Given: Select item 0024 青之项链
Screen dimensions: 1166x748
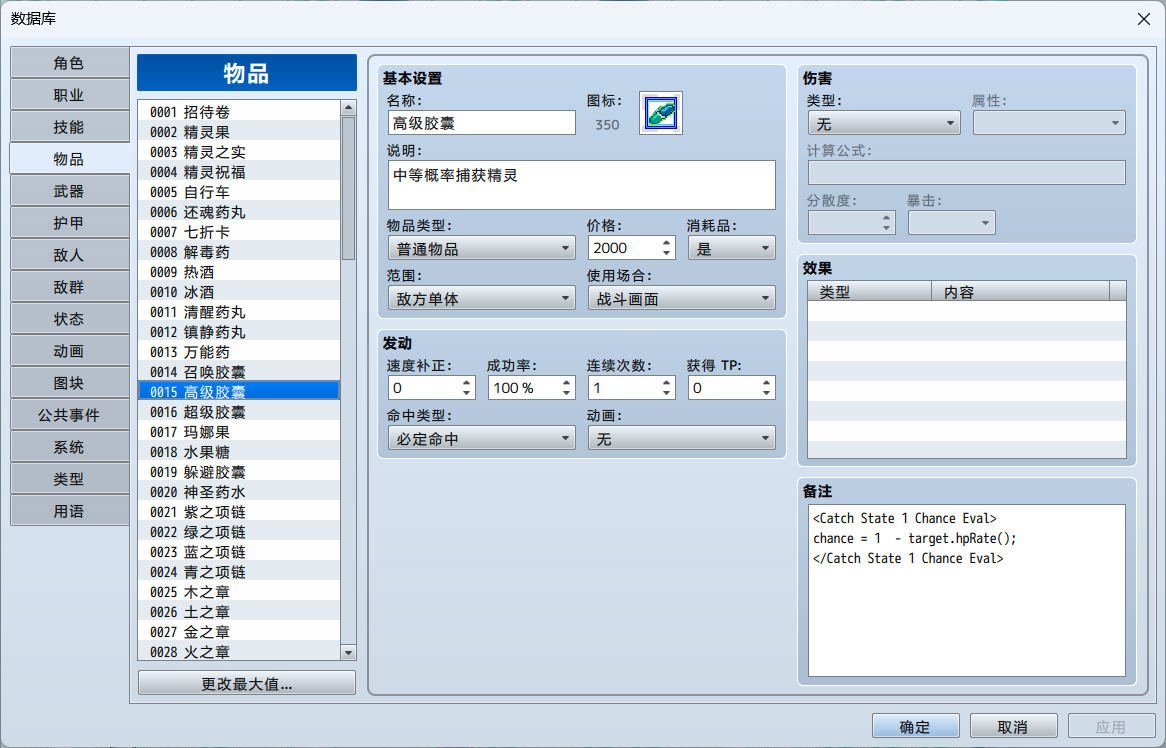Looking at the screenshot, I should pyautogui.click(x=239, y=572).
